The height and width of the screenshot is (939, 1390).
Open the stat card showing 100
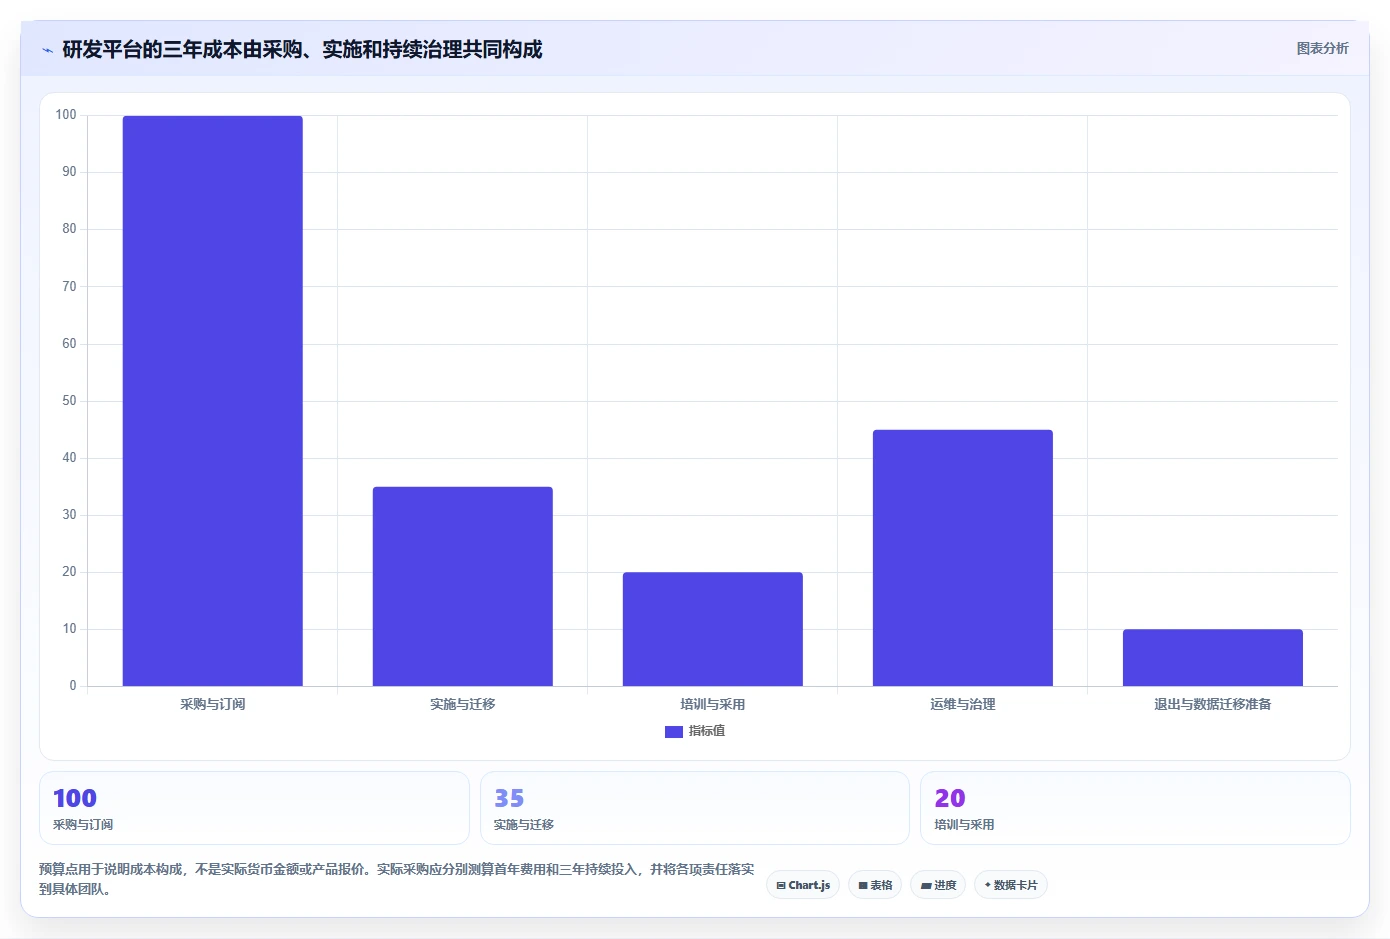point(254,808)
